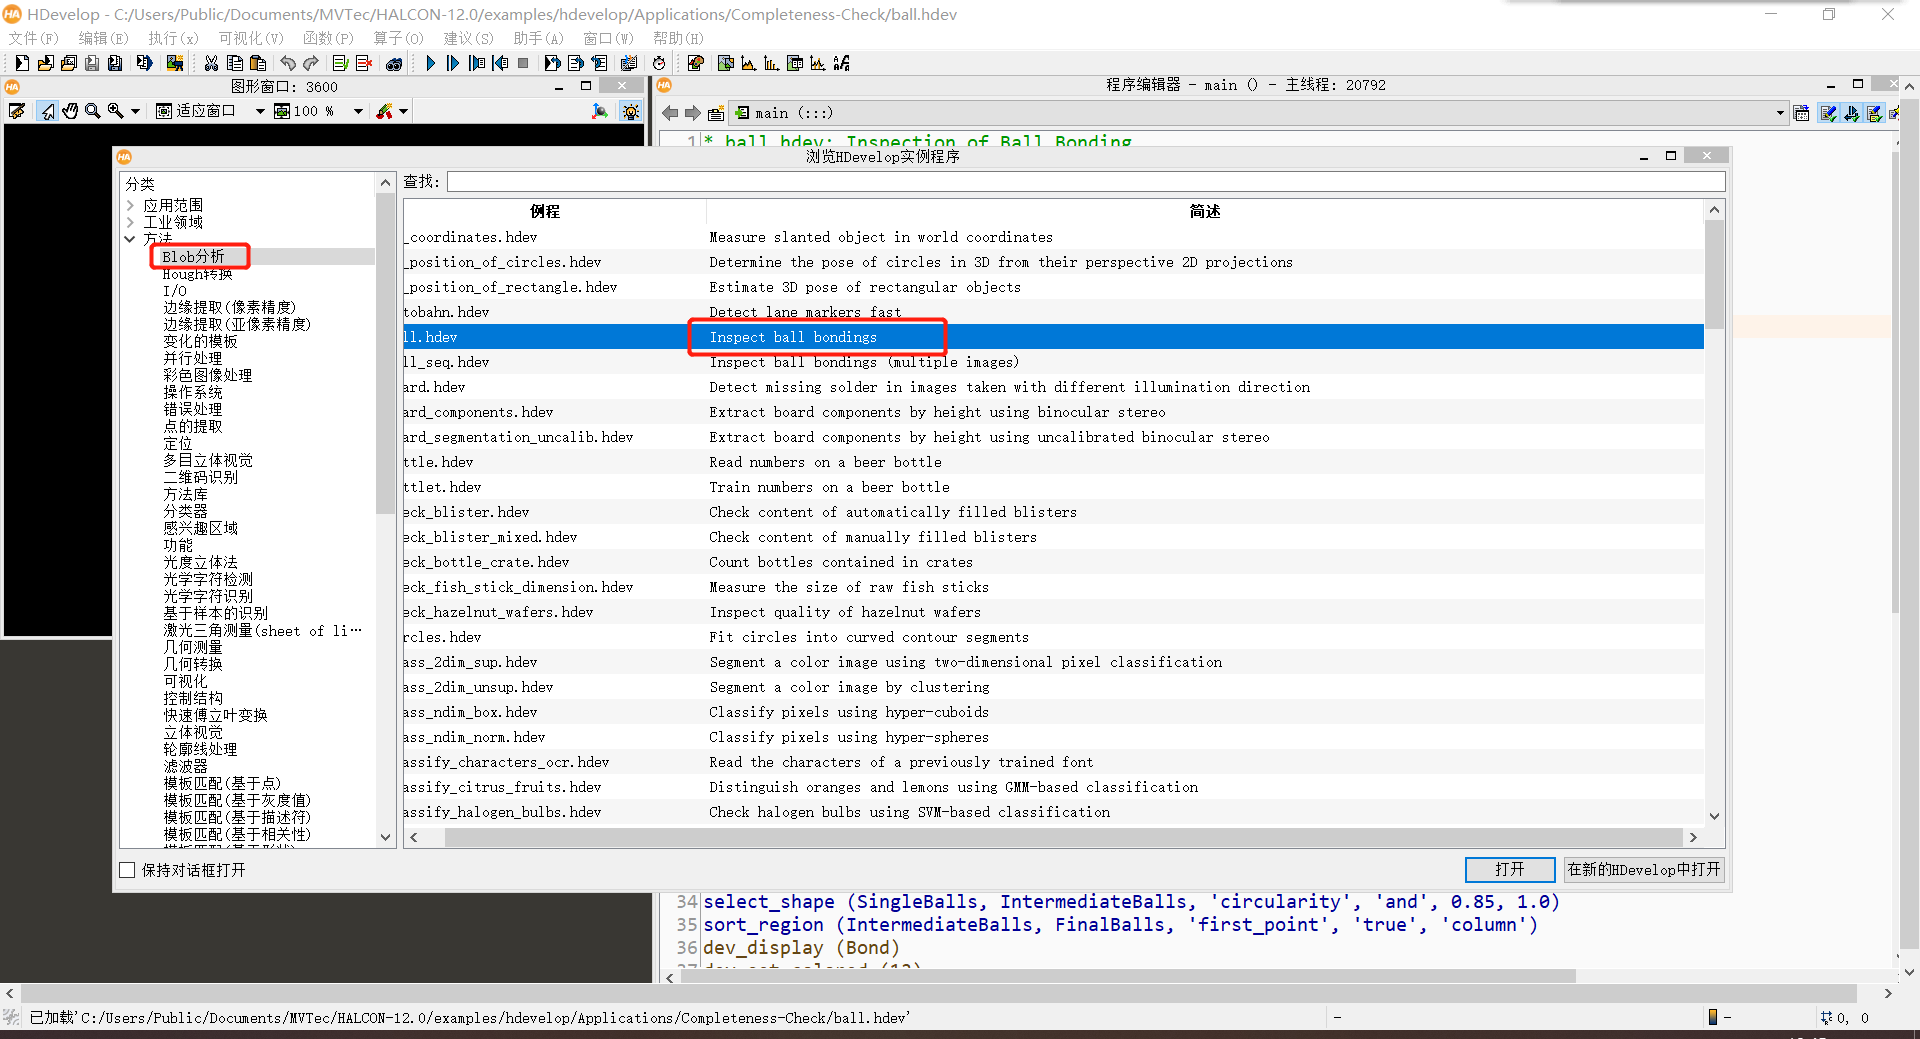Click the Undo arrow icon
The image size is (1920, 1039).
(x=288, y=63)
